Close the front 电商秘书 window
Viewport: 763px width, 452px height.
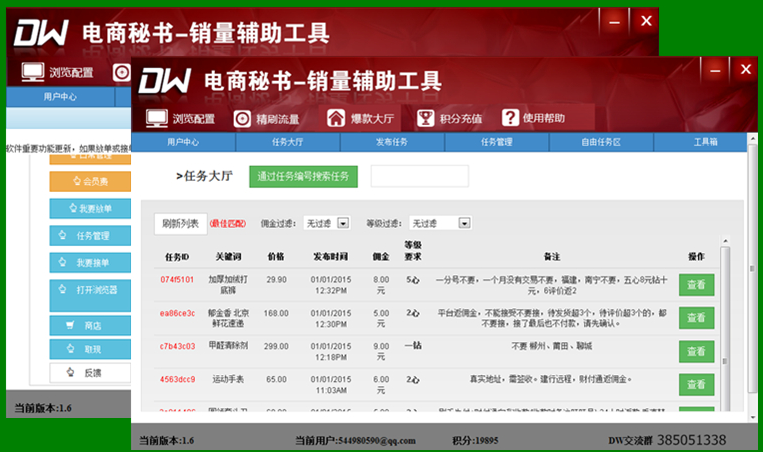(x=745, y=70)
